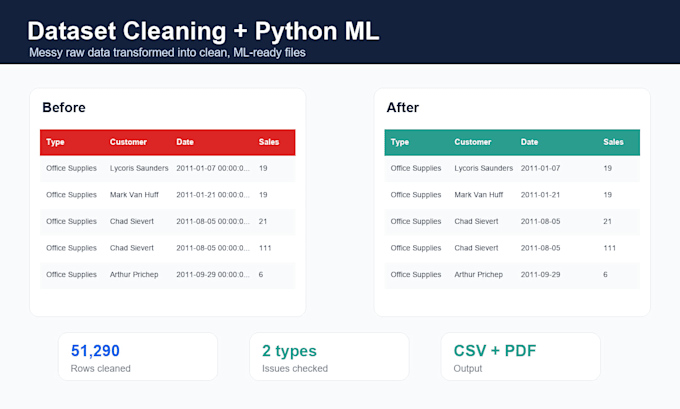Select "Mark Van Huff" in the Before table
Viewport: 680px width, 409px height.
click(x=134, y=195)
